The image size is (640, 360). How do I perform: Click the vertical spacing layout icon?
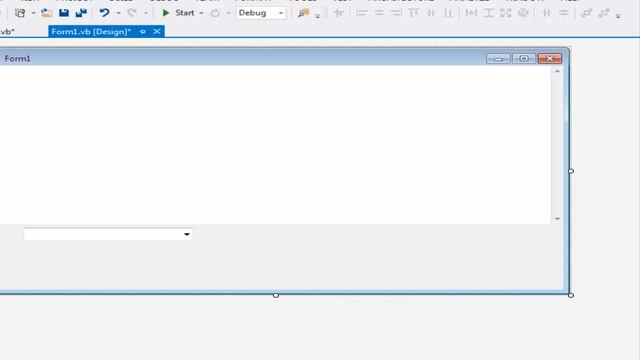click(563, 13)
